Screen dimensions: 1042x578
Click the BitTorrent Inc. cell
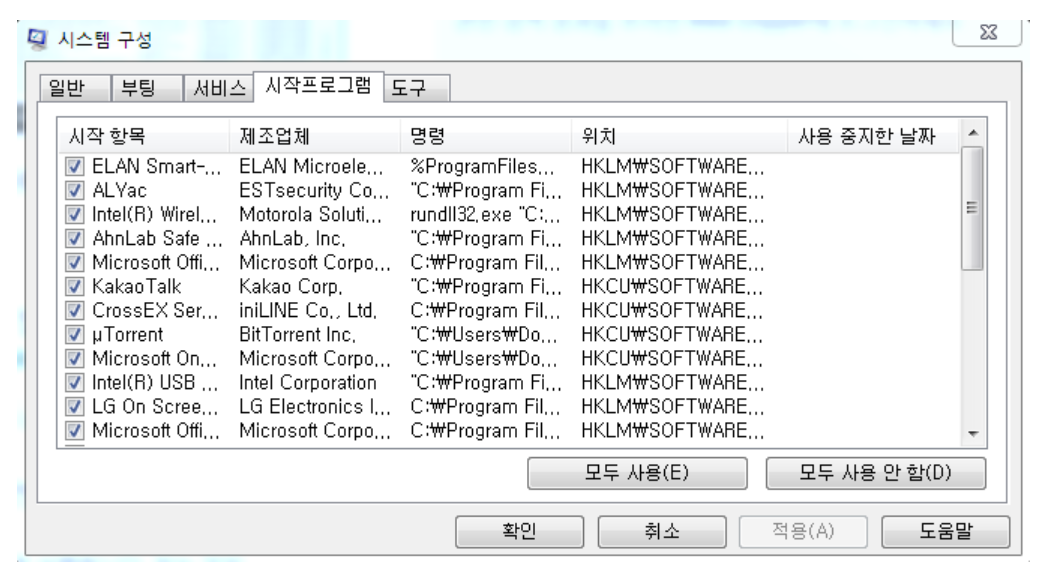tap(298, 334)
